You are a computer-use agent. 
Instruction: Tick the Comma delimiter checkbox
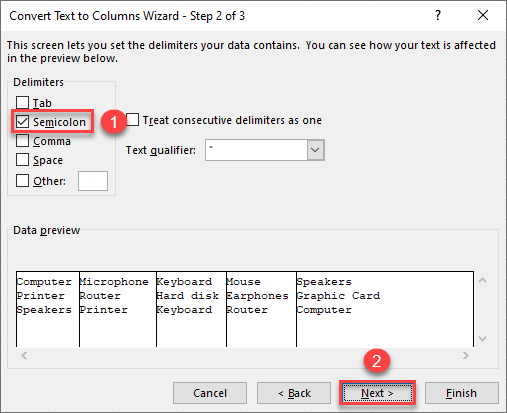tap(22, 141)
